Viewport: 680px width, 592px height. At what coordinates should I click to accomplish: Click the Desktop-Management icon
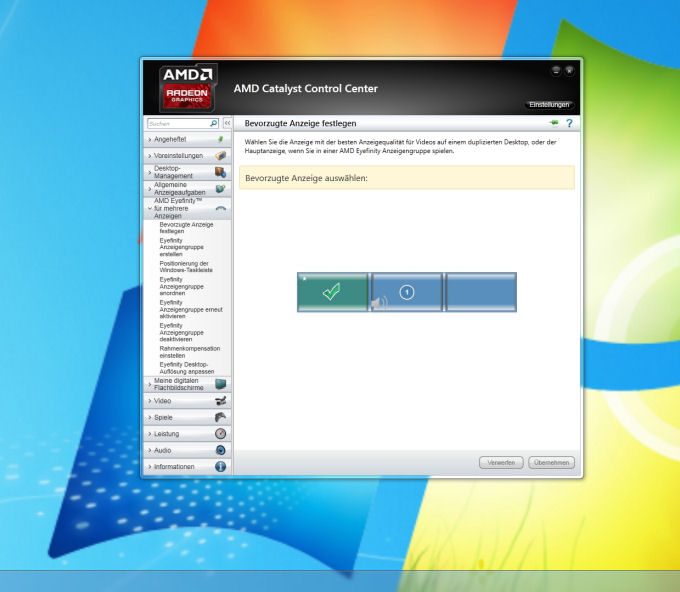[x=220, y=172]
